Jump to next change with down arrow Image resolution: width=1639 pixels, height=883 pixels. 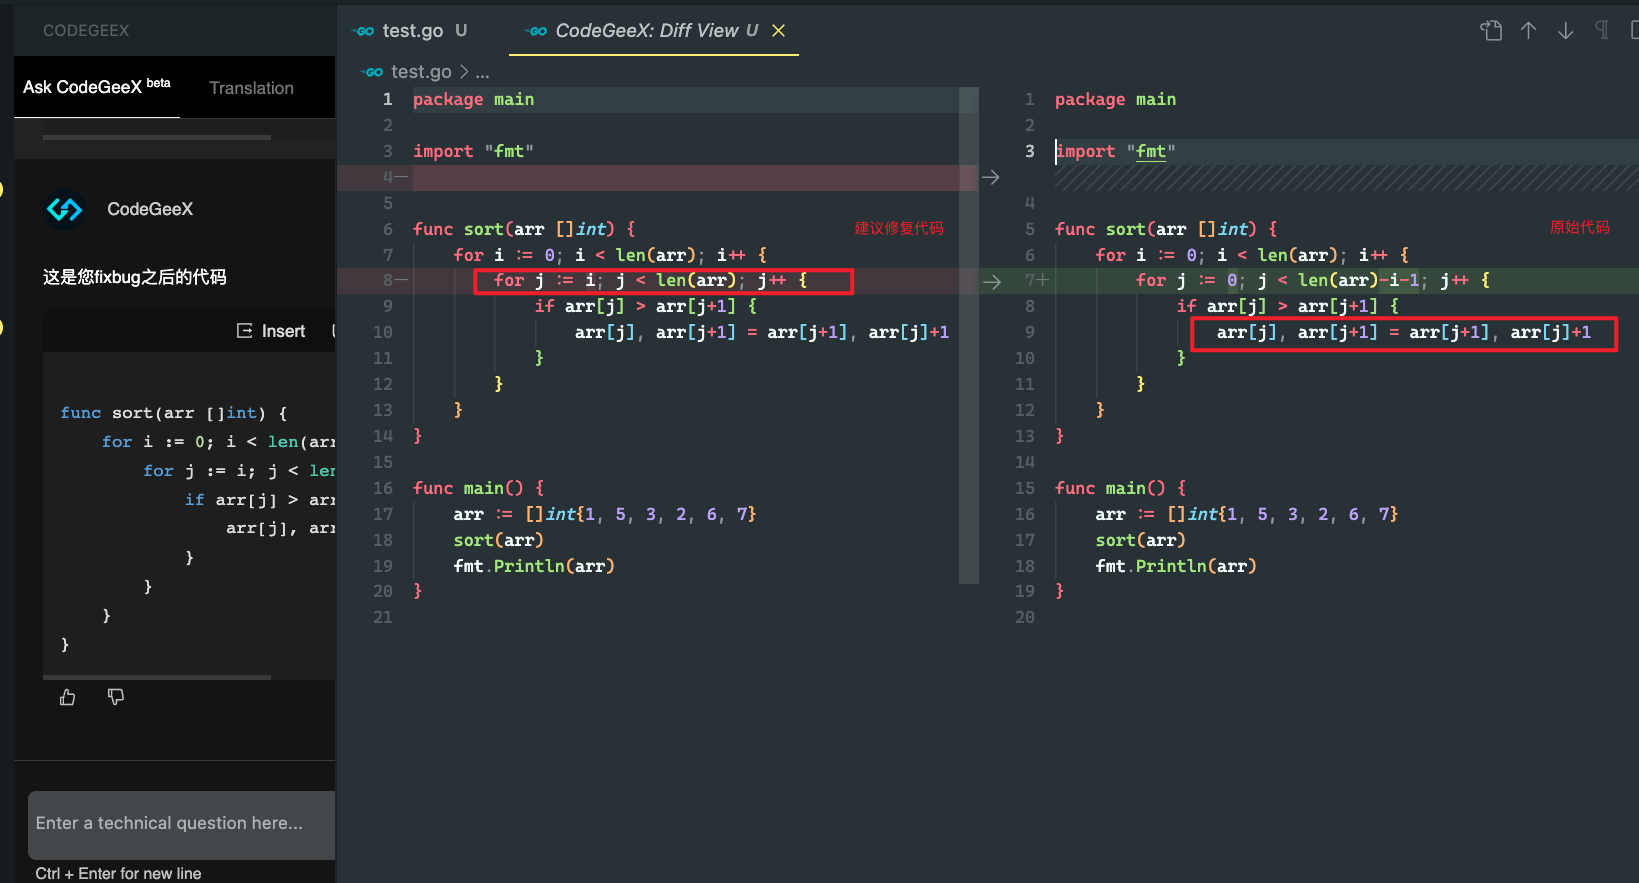(1565, 31)
